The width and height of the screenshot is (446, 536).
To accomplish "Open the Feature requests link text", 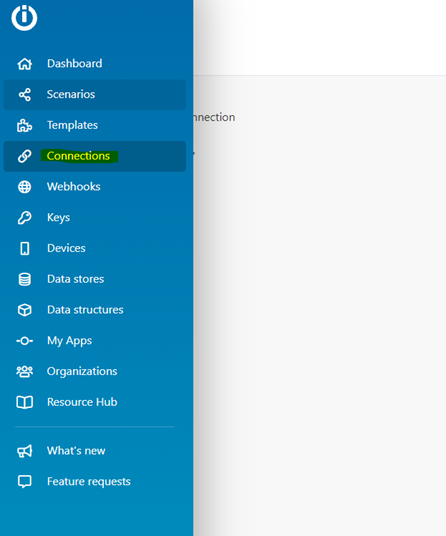I will [x=89, y=482].
